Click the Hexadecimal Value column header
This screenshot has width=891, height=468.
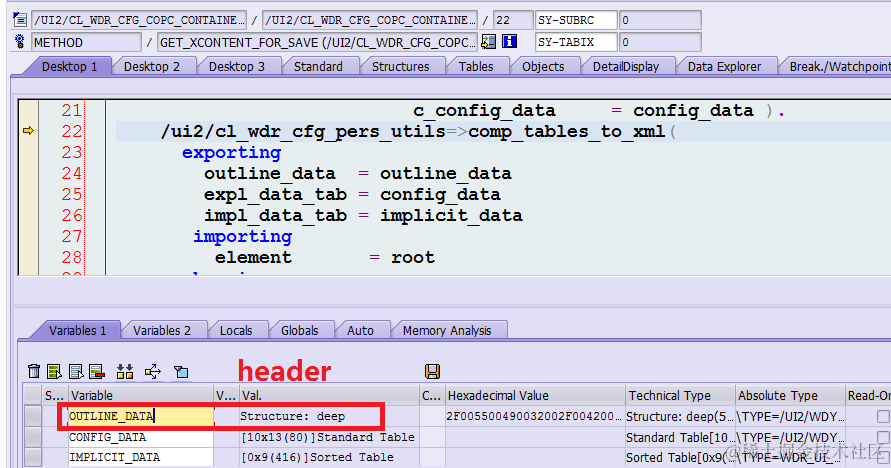534,396
